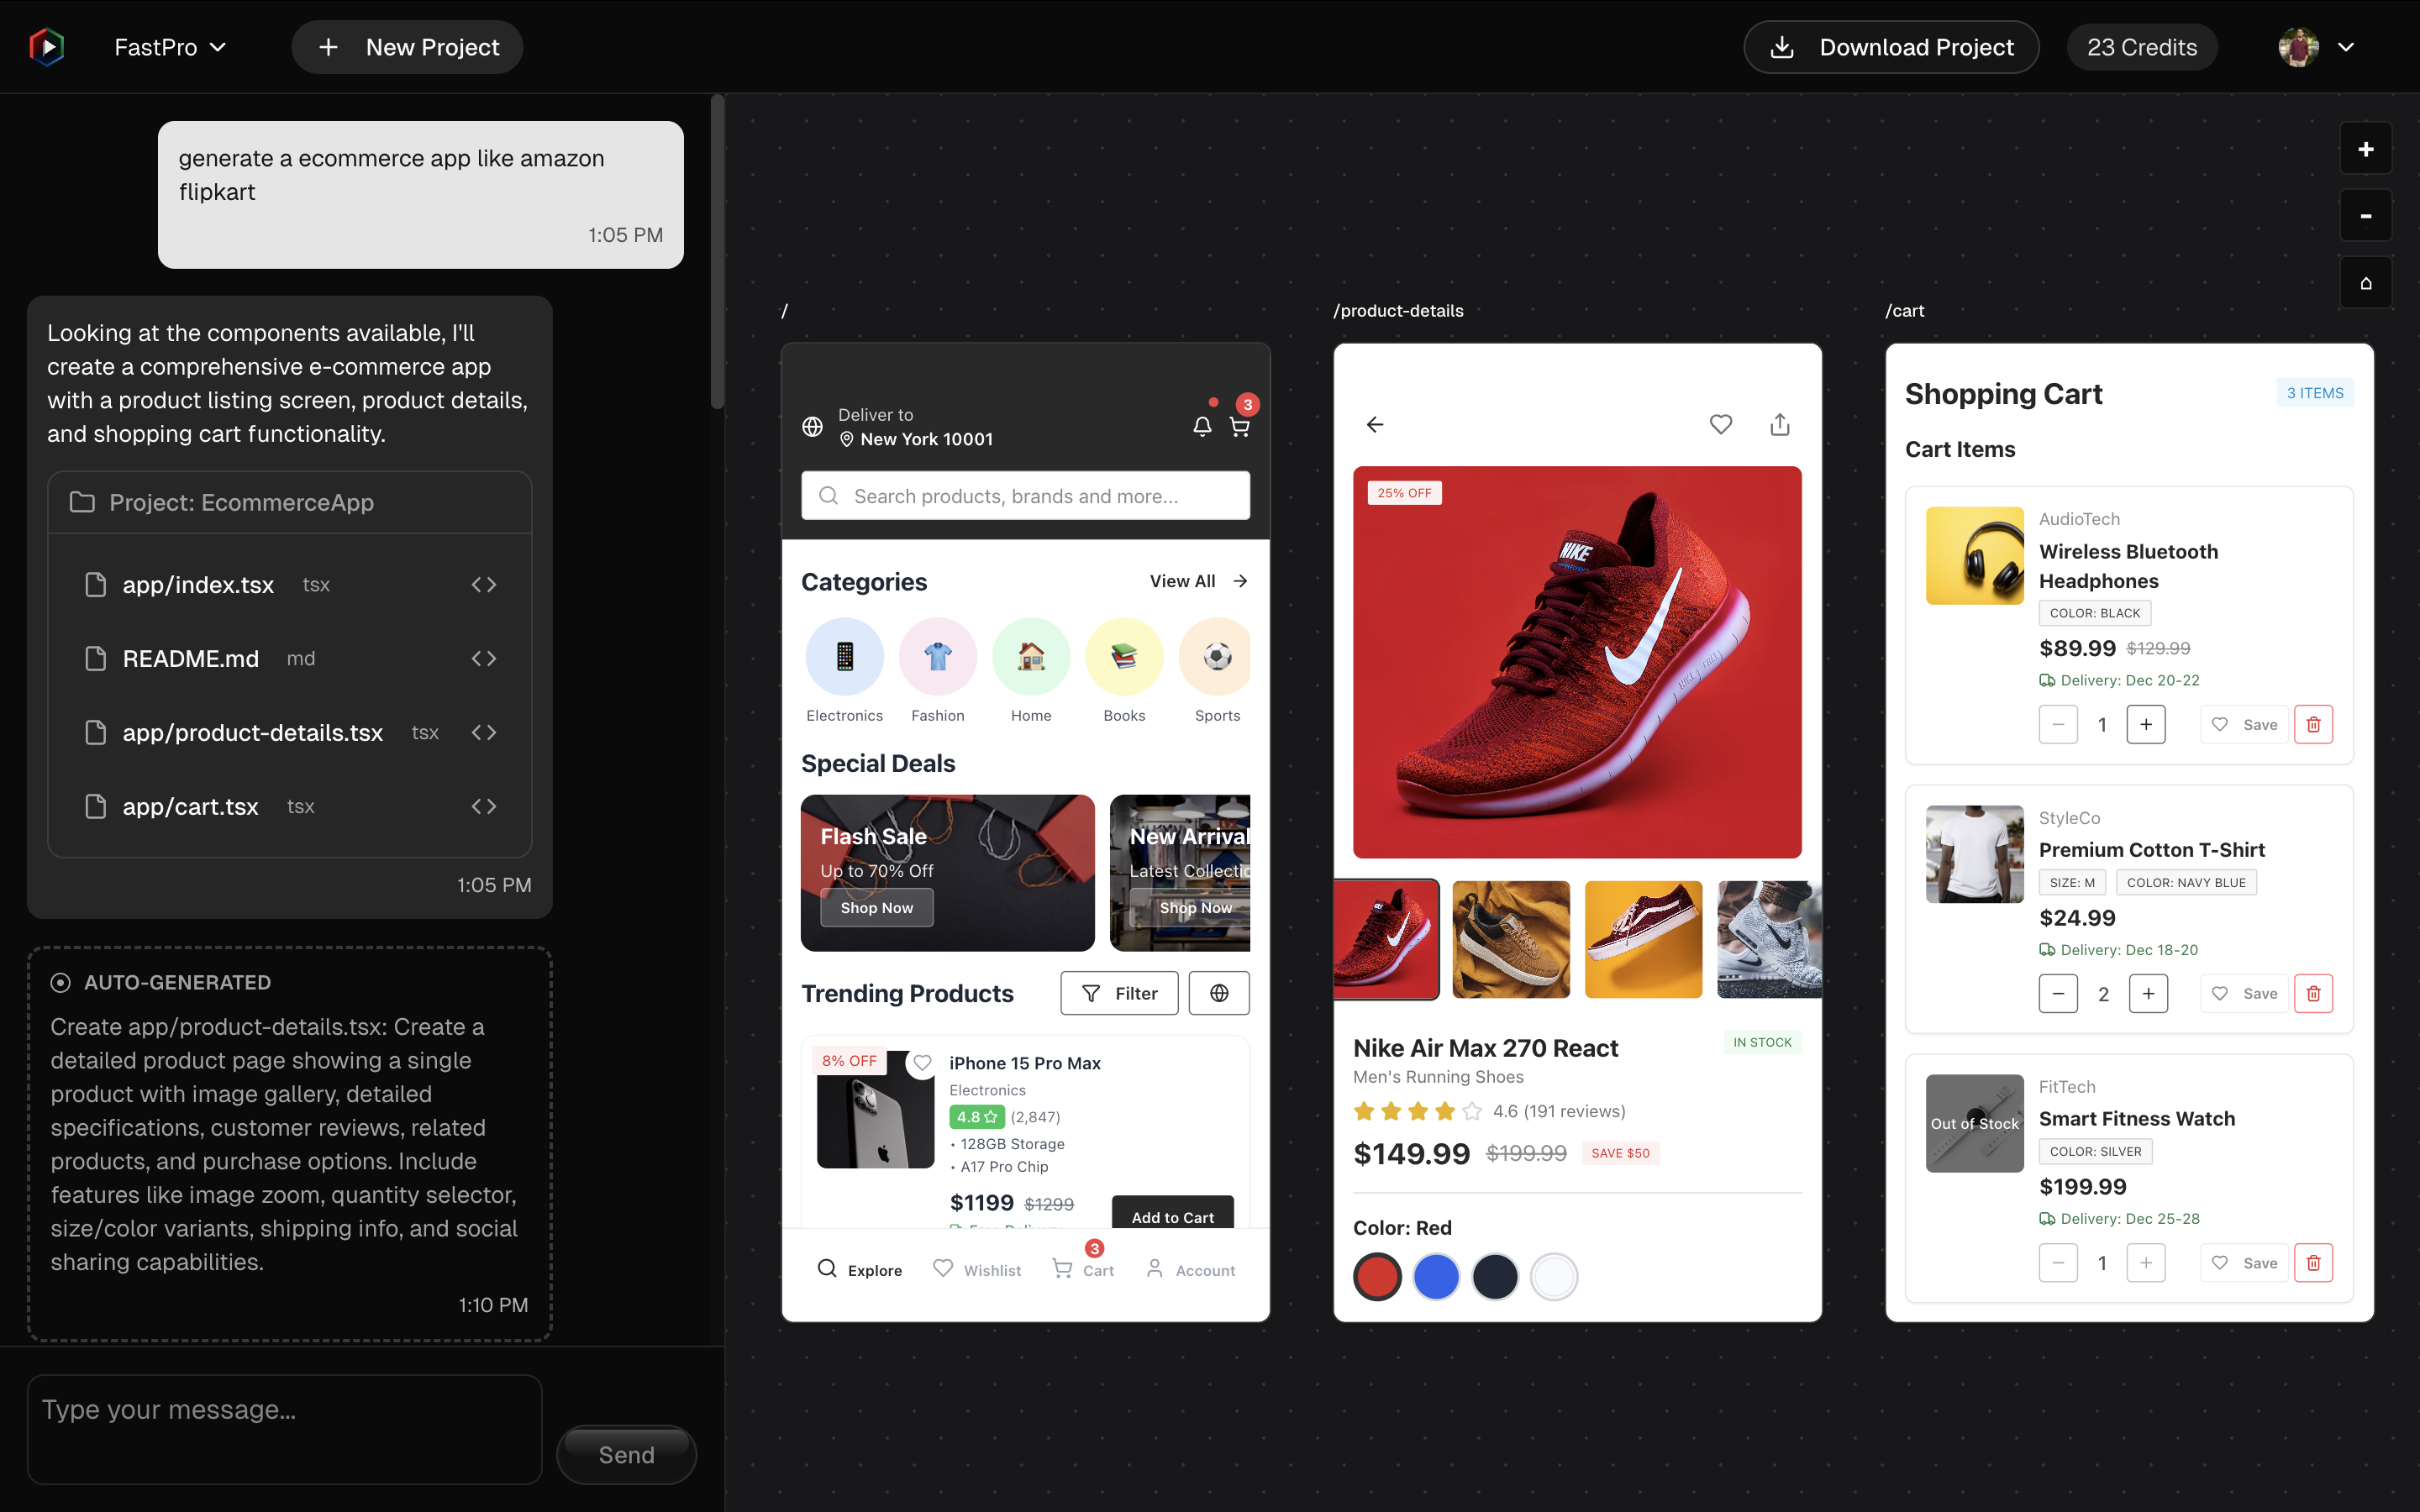Click the Send button

tap(626, 1455)
